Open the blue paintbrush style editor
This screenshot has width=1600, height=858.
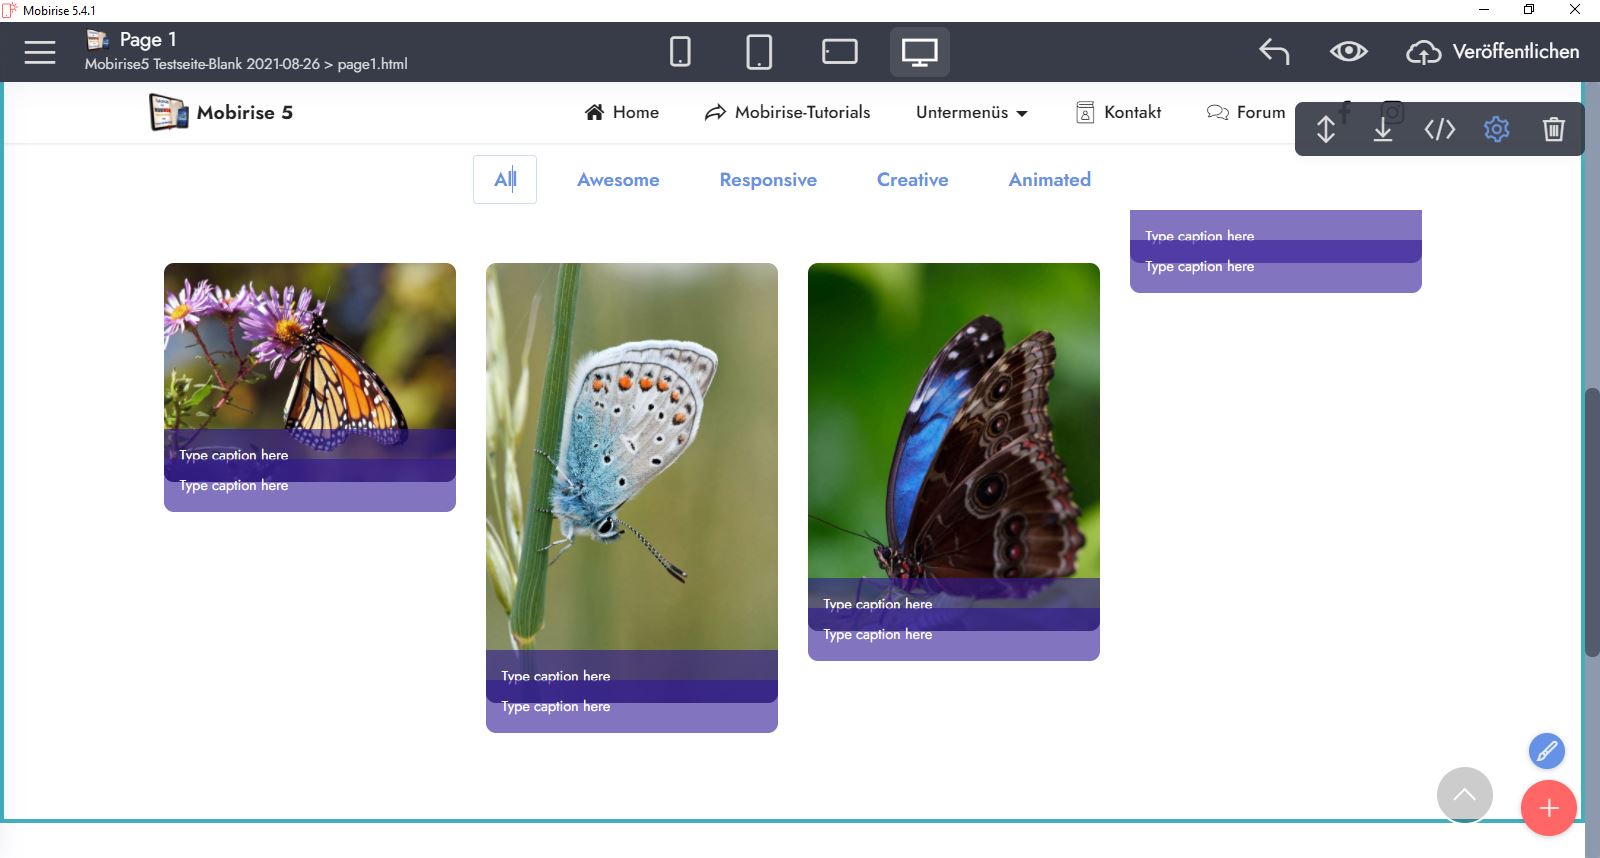click(x=1546, y=751)
